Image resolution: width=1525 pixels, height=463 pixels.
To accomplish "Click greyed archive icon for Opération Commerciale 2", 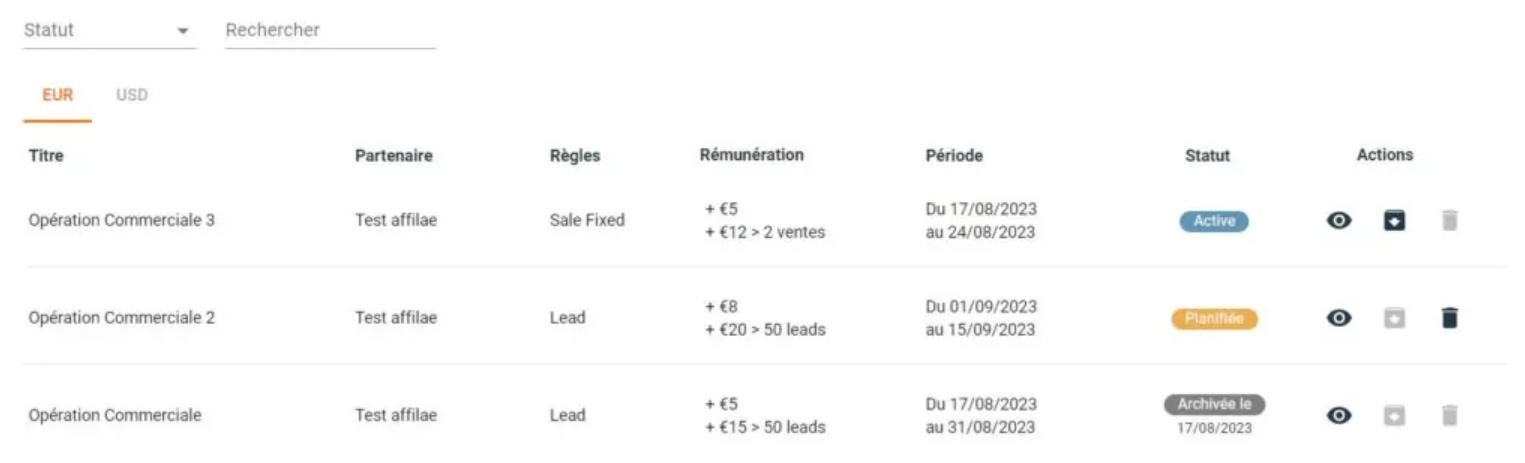I will [x=1394, y=318].
